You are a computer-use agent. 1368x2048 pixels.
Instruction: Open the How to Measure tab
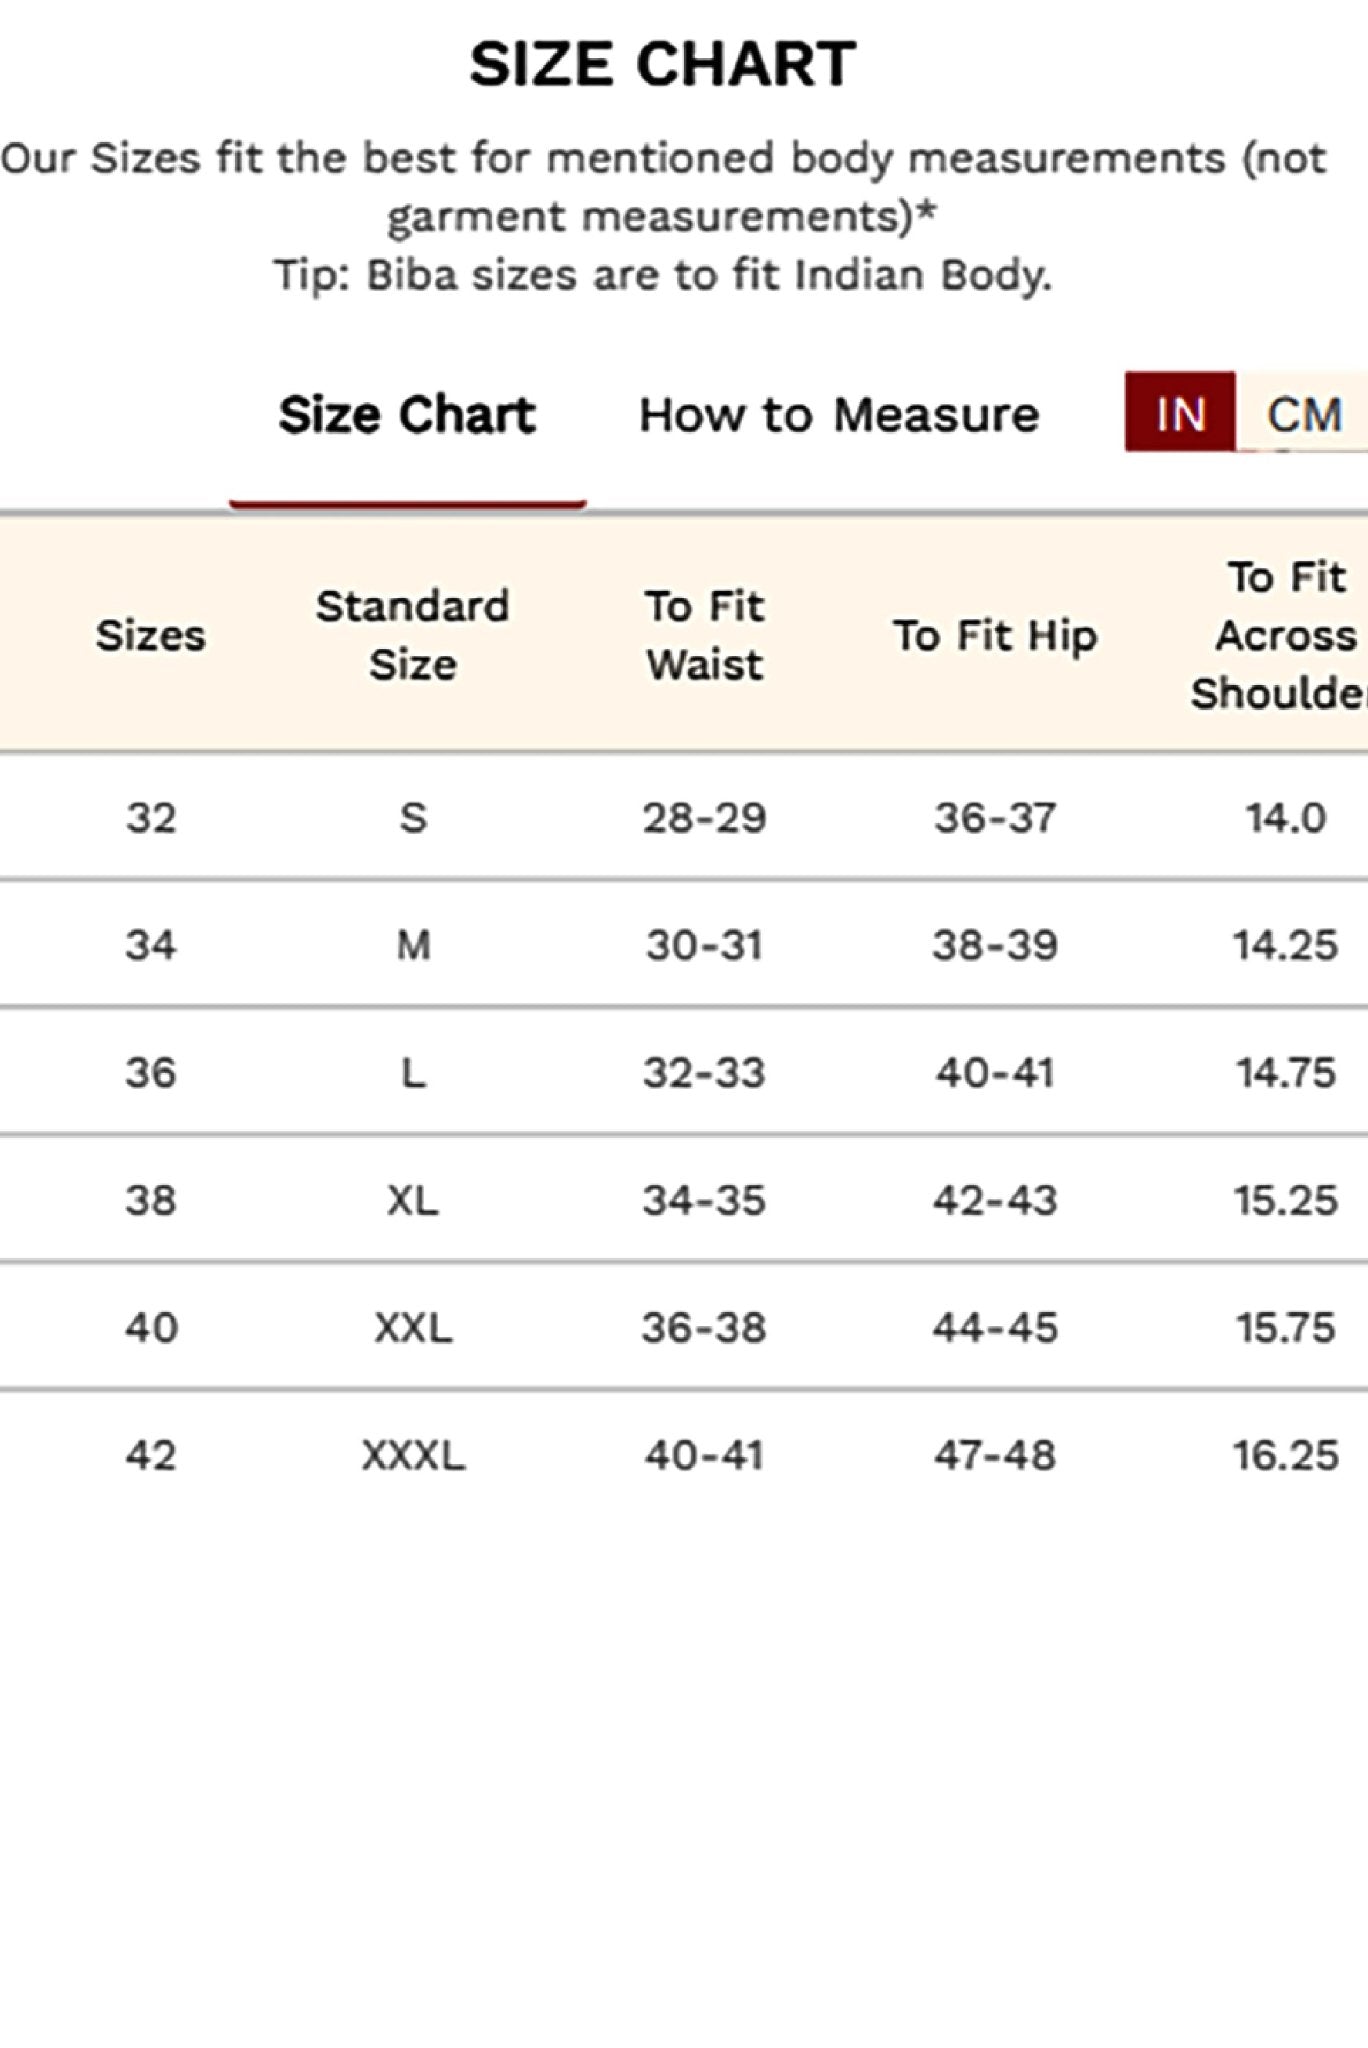839,415
